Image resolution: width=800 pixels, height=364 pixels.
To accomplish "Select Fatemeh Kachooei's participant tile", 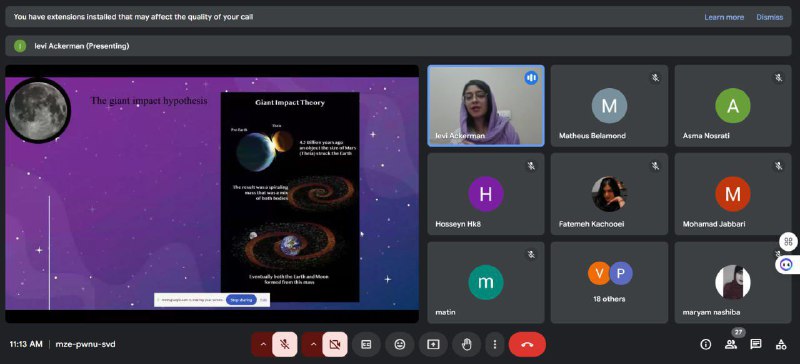I will pyautogui.click(x=609, y=194).
